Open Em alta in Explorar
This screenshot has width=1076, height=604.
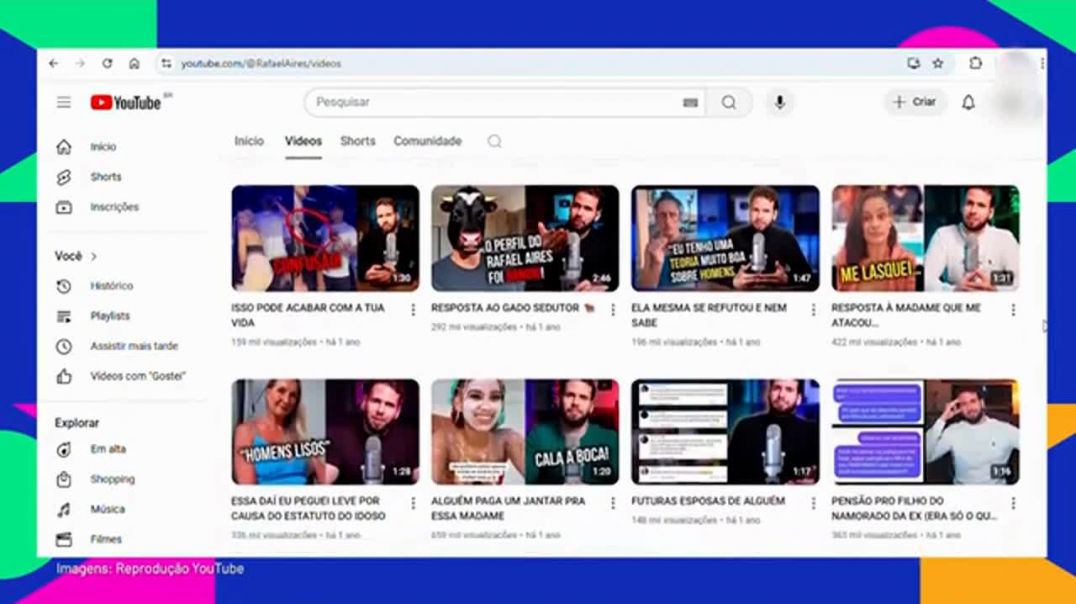click(x=108, y=450)
